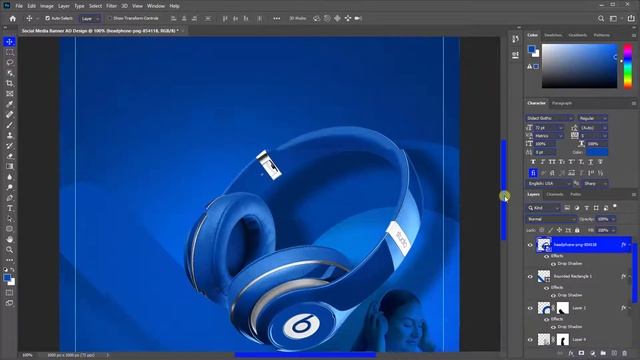The height and width of the screenshot is (360, 640).
Task: Create a new group folder icon
Action: 603,353
